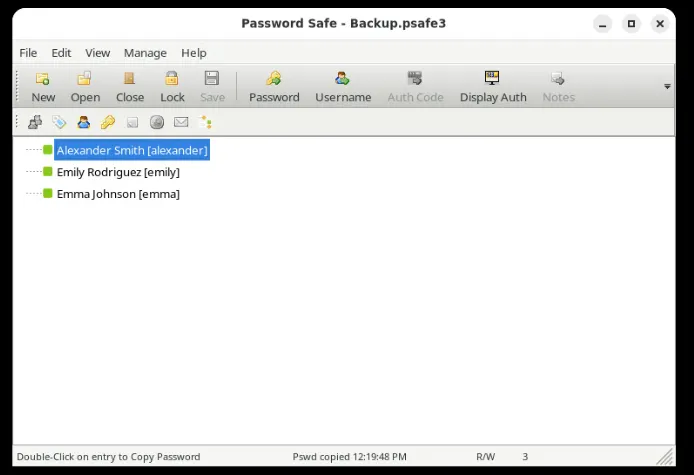Click the gray globe URL dragbar icon
Viewport: 694px width, 475px height.
[x=157, y=122]
